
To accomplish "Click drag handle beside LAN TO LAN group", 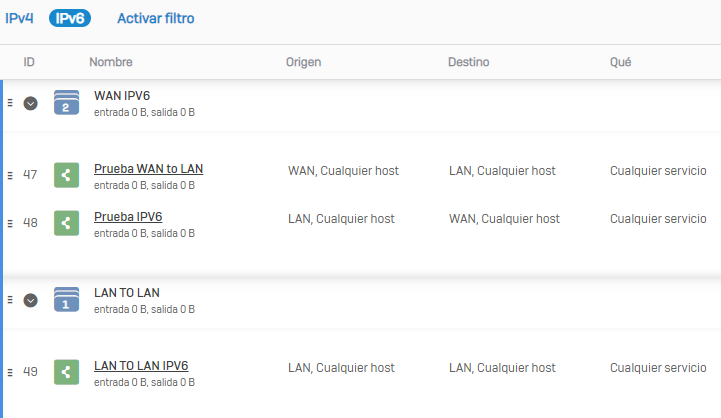I will click(x=10, y=300).
